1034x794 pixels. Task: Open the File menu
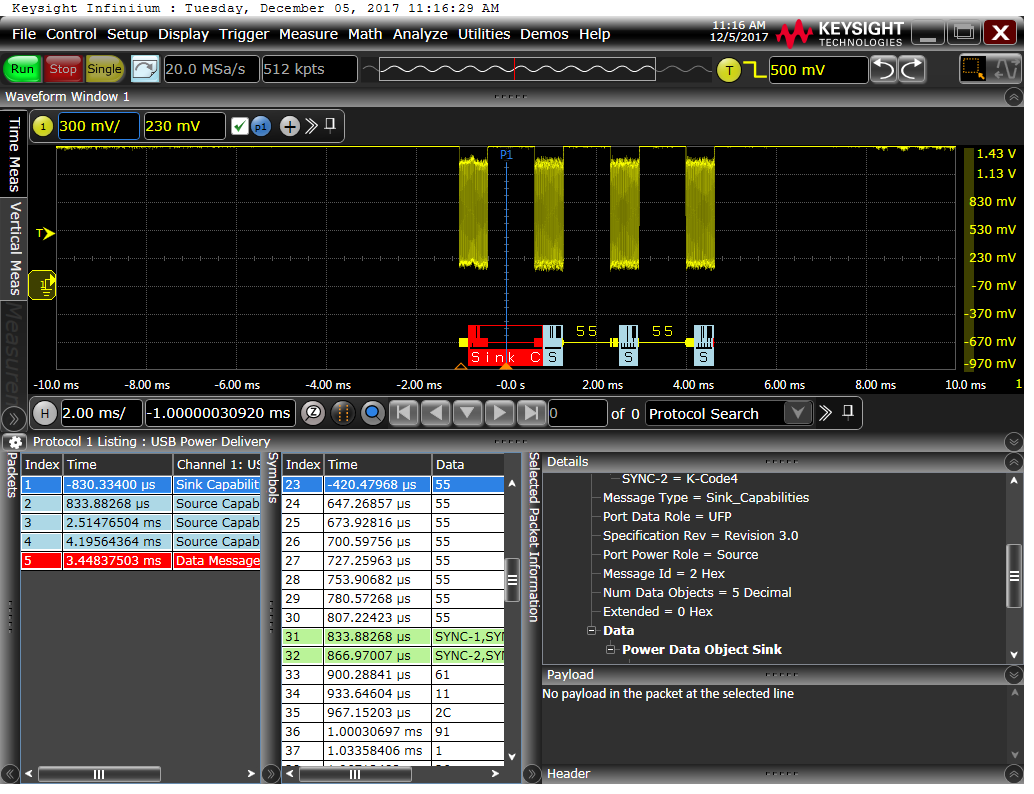click(x=24, y=34)
